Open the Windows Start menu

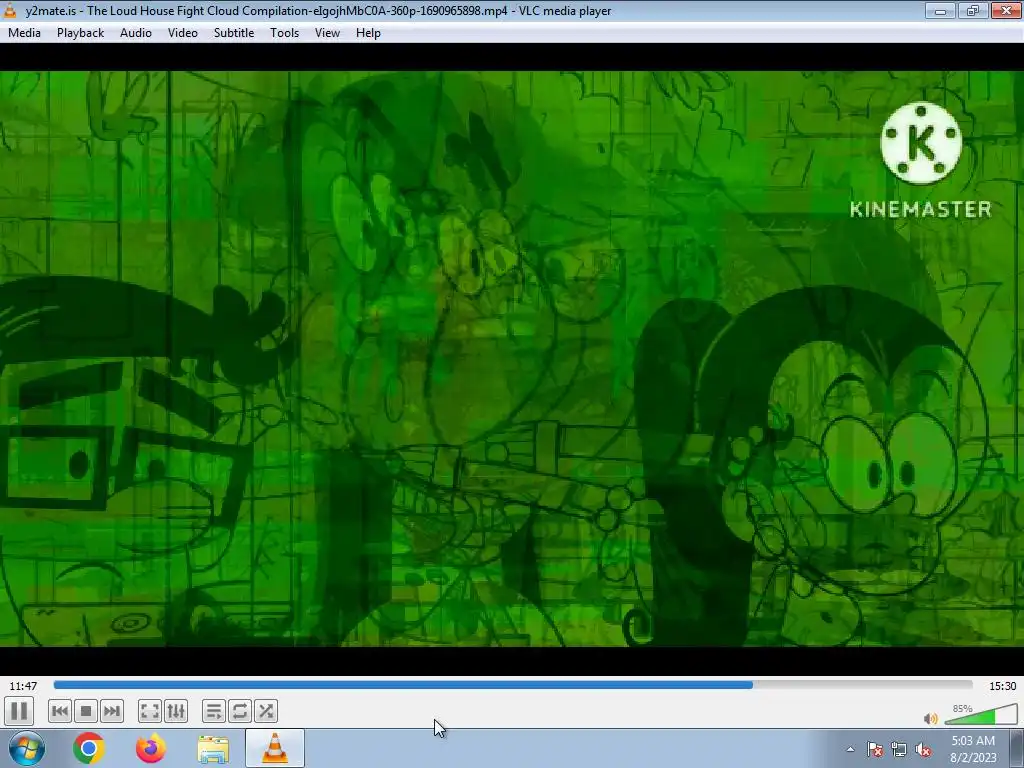pos(27,748)
